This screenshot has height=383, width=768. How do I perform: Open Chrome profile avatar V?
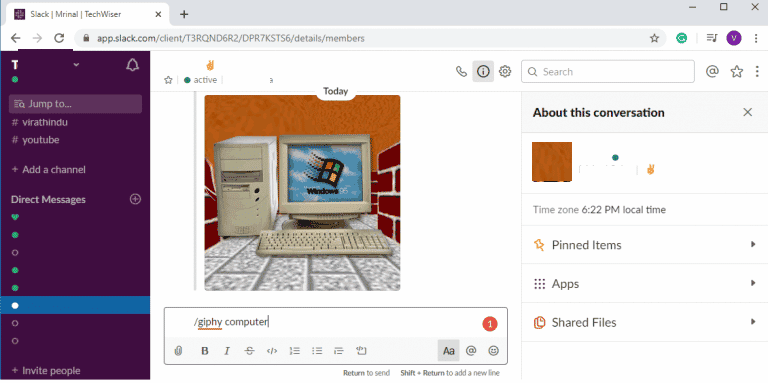(734, 38)
